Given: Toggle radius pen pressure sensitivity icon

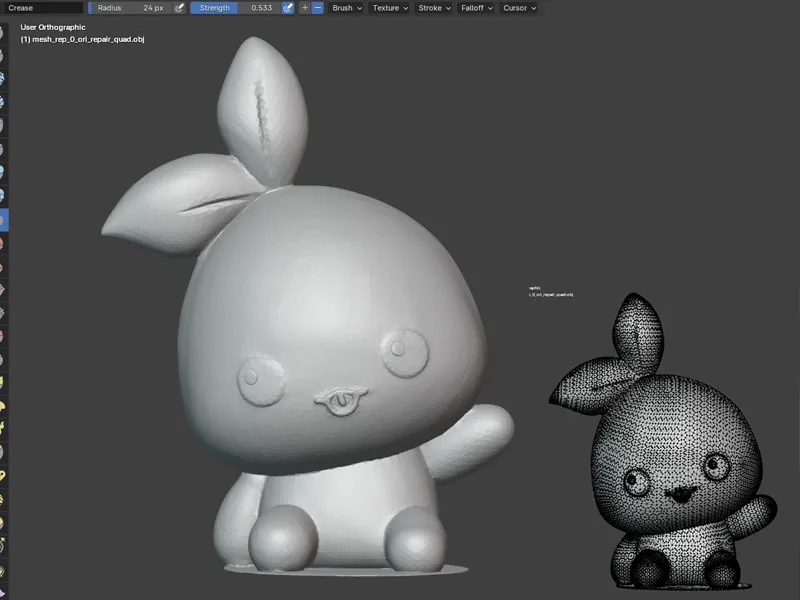Looking at the screenshot, I should [179, 8].
